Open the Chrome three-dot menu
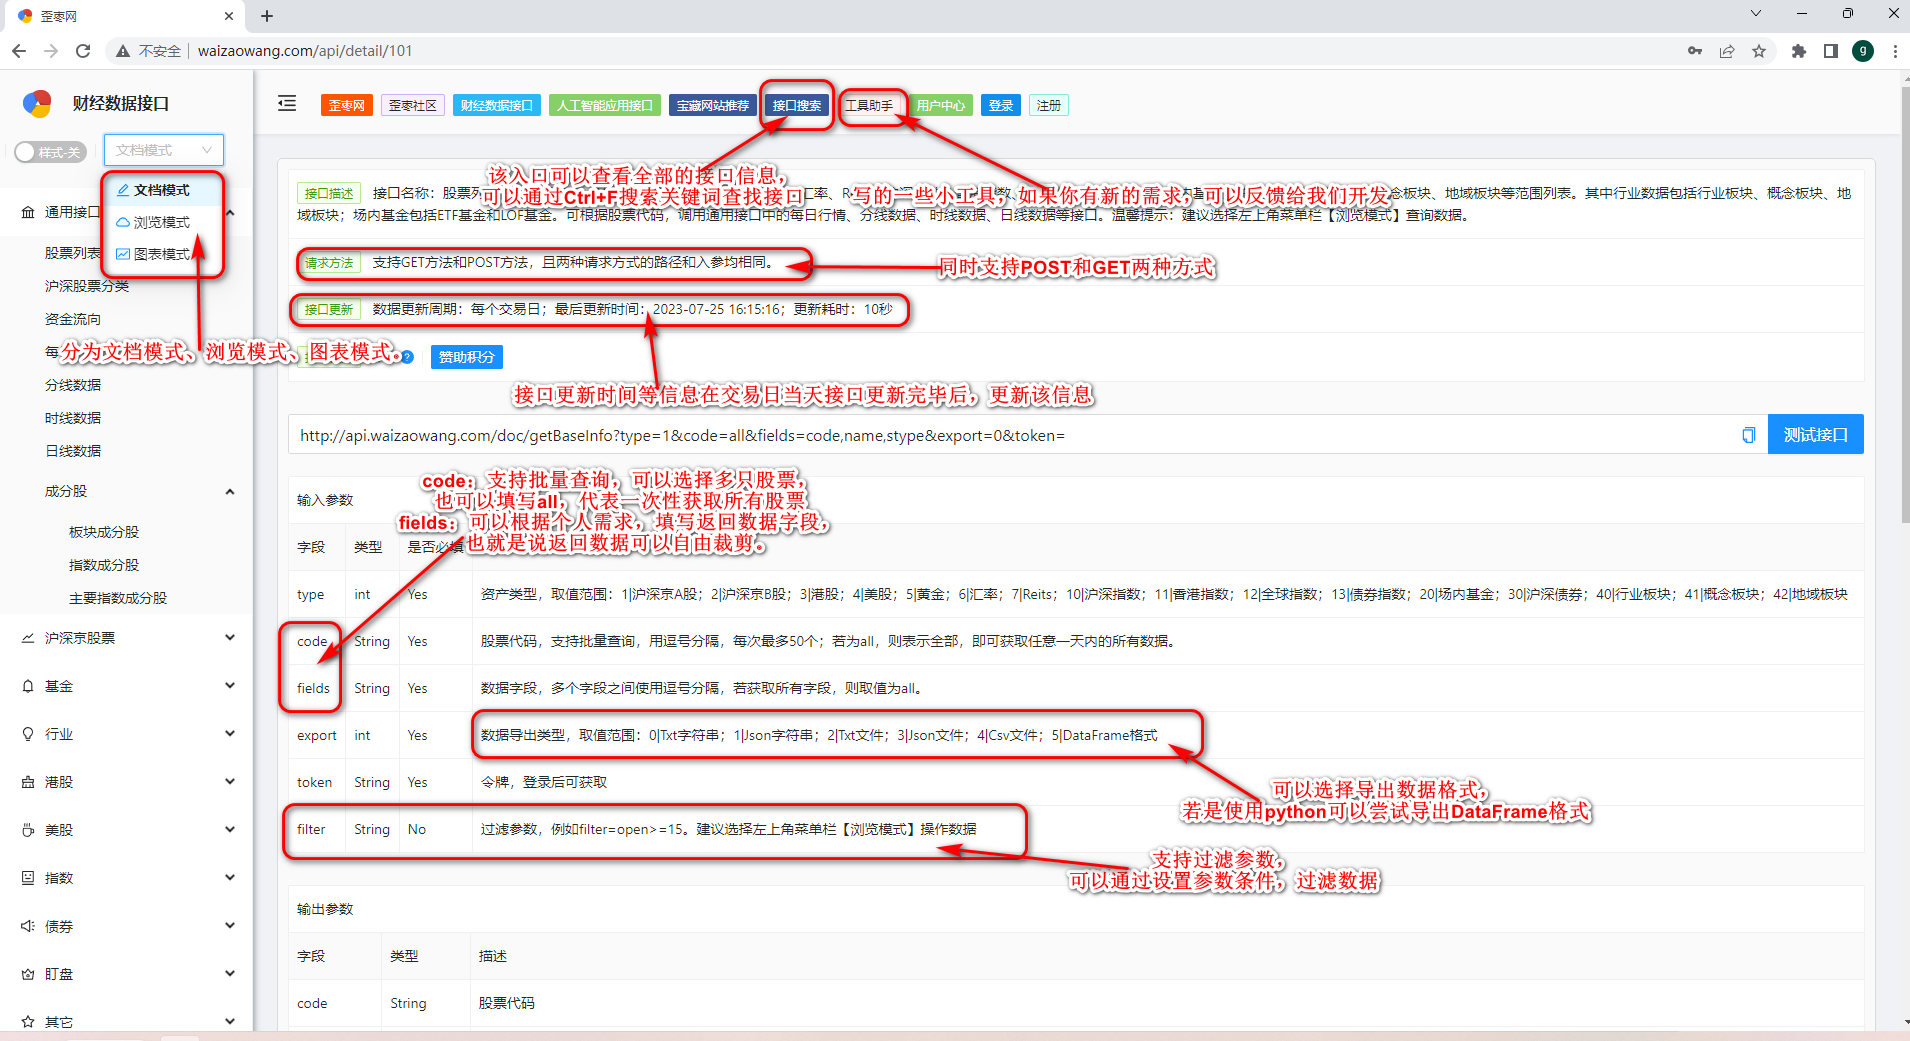The width and height of the screenshot is (1910, 1041). pyautogui.click(x=1895, y=51)
